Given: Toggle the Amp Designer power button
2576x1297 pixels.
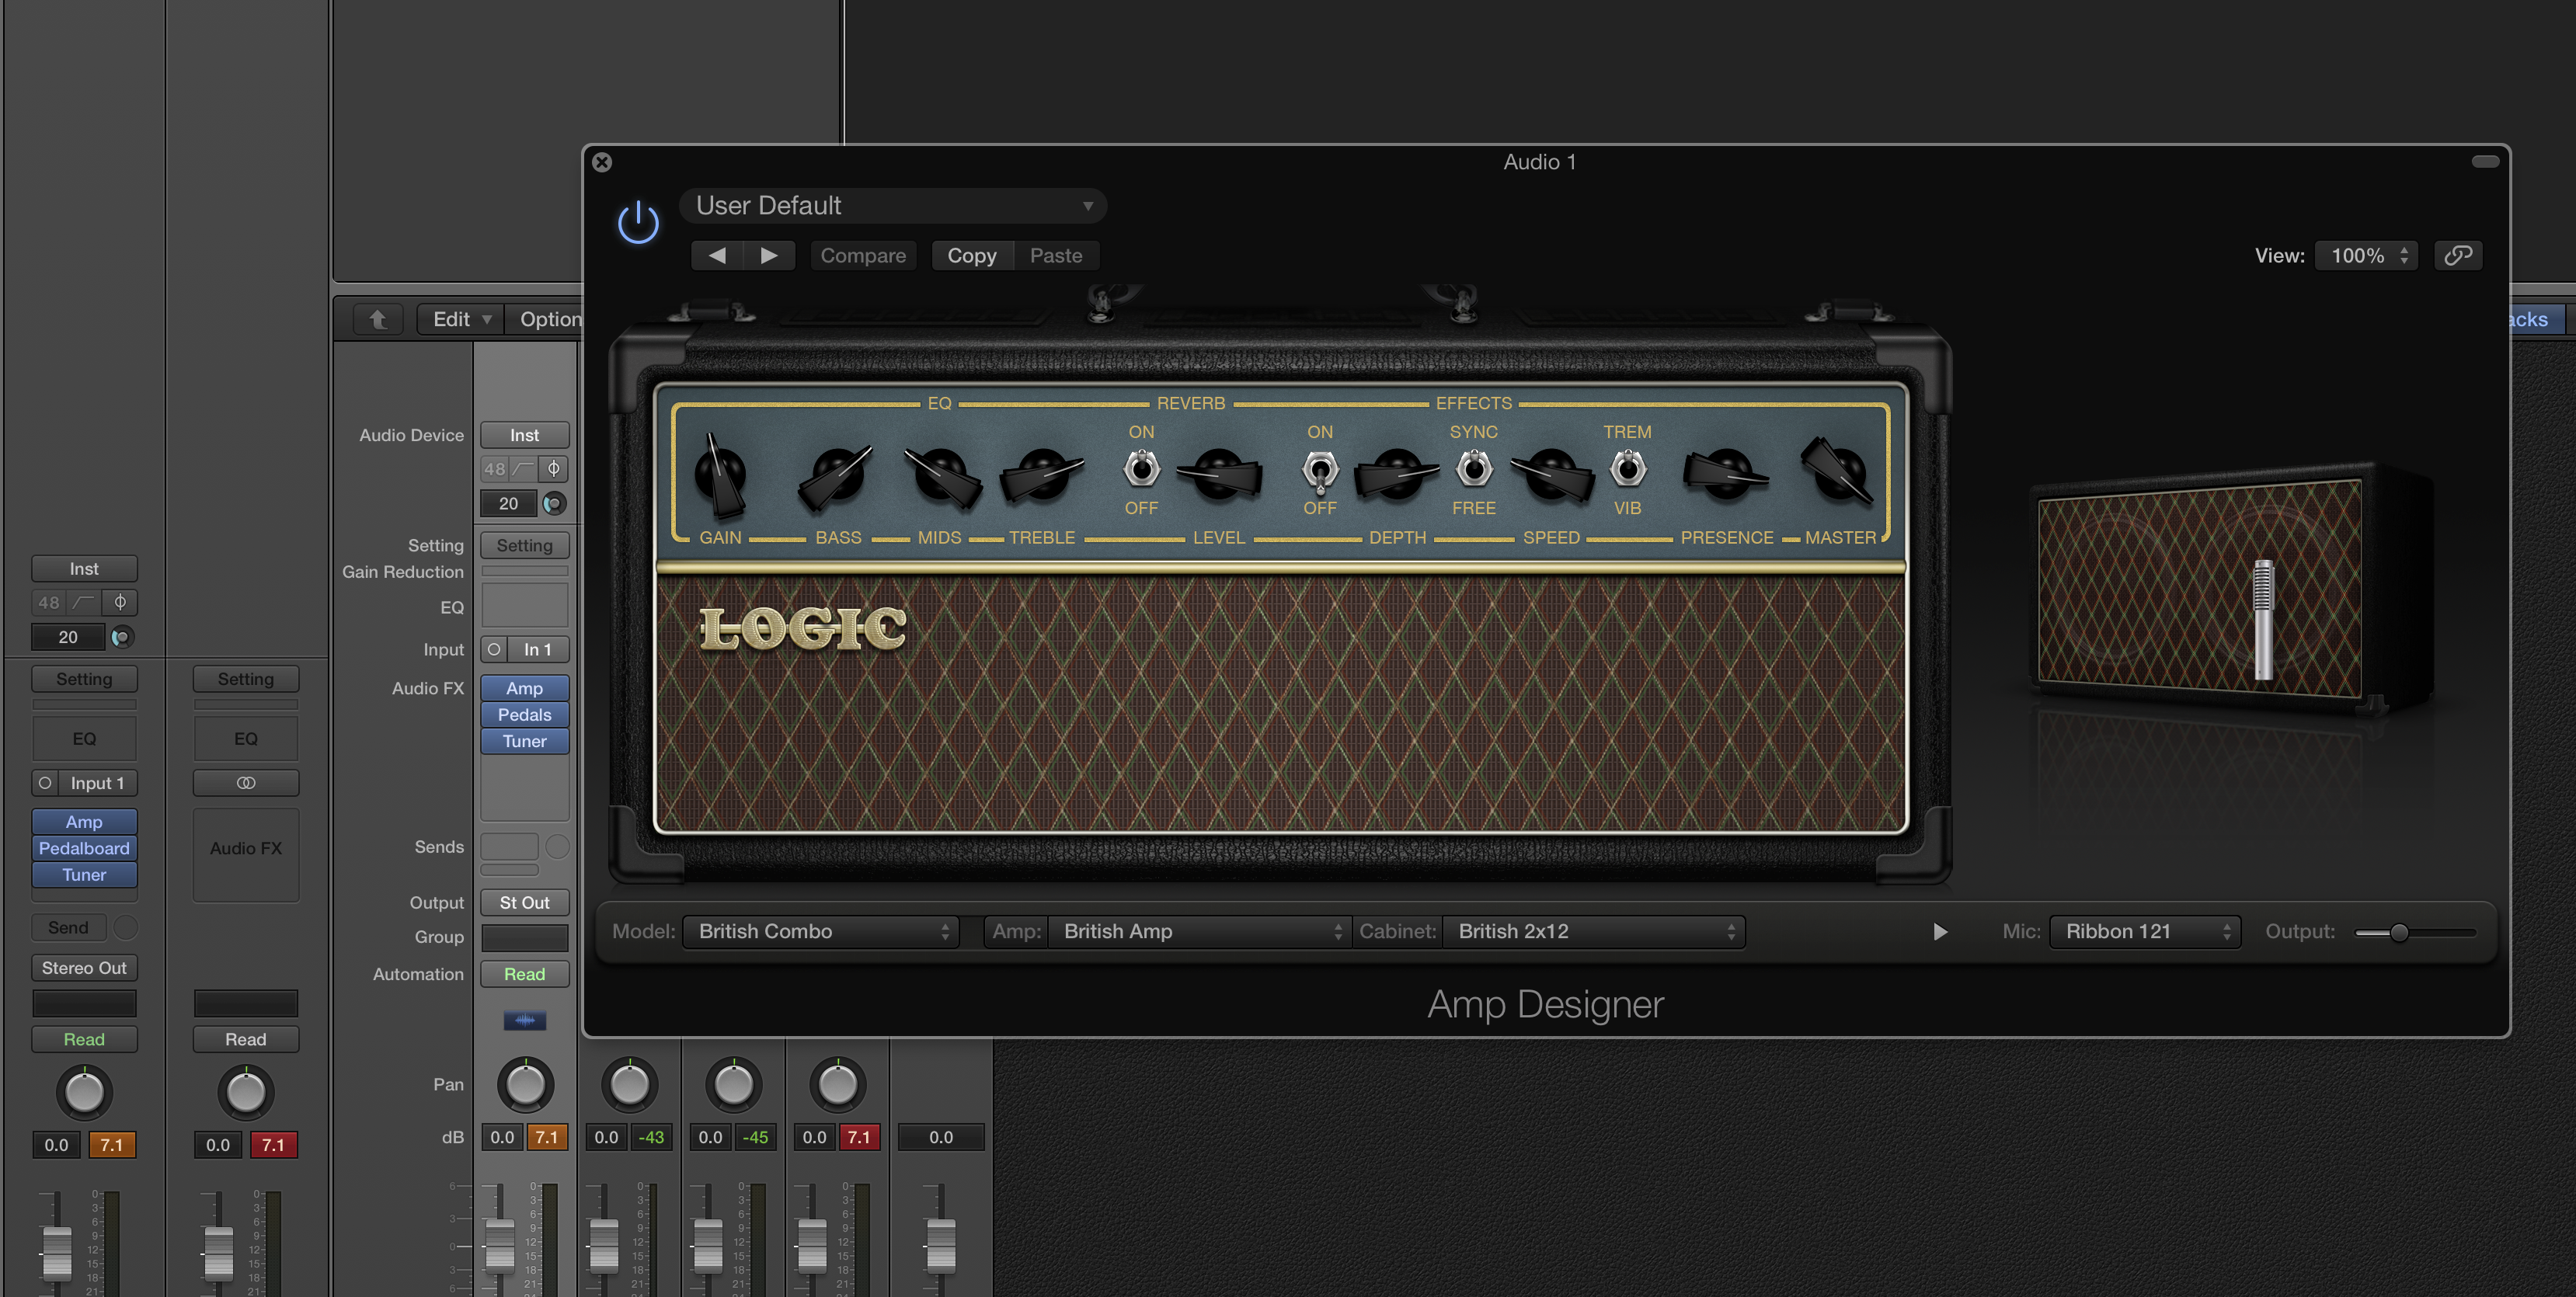Looking at the screenshot, I should click(x=638, y=222).
